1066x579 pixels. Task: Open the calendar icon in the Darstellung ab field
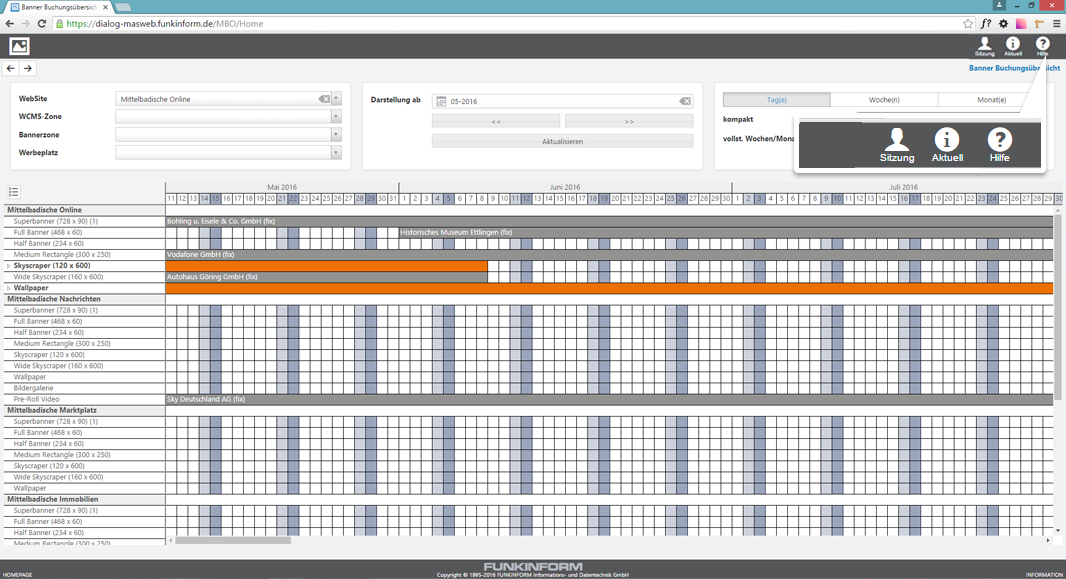pos(441,101)
